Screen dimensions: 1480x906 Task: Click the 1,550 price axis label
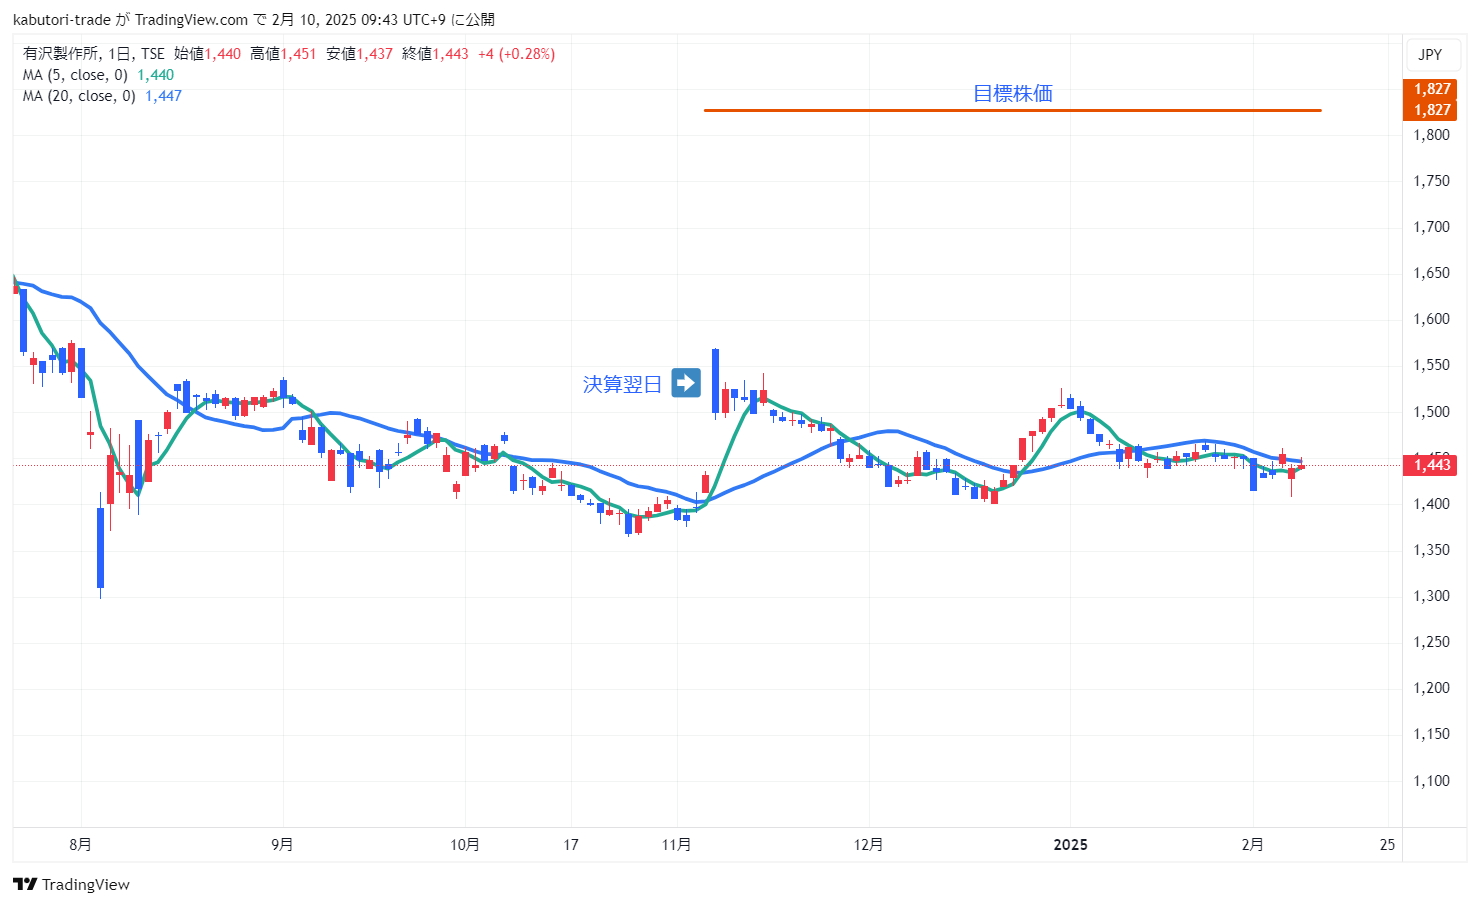(x=1431, y=365)
